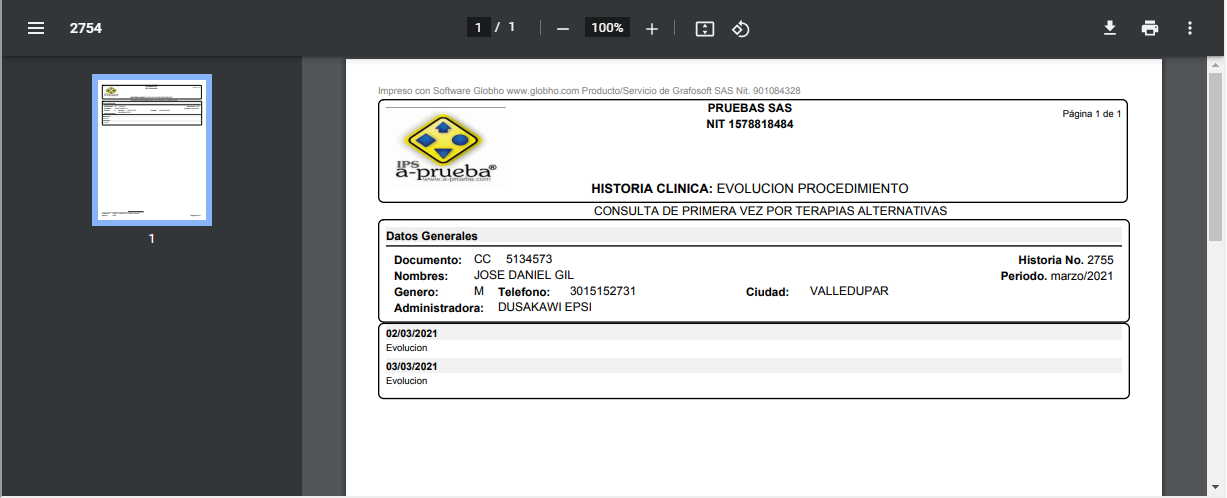This screenshot has width=1227, height=498.
Task: Toggle the sidebar with the hamburger menu icon
Action: pyautogui.click(x=36, y=28)
